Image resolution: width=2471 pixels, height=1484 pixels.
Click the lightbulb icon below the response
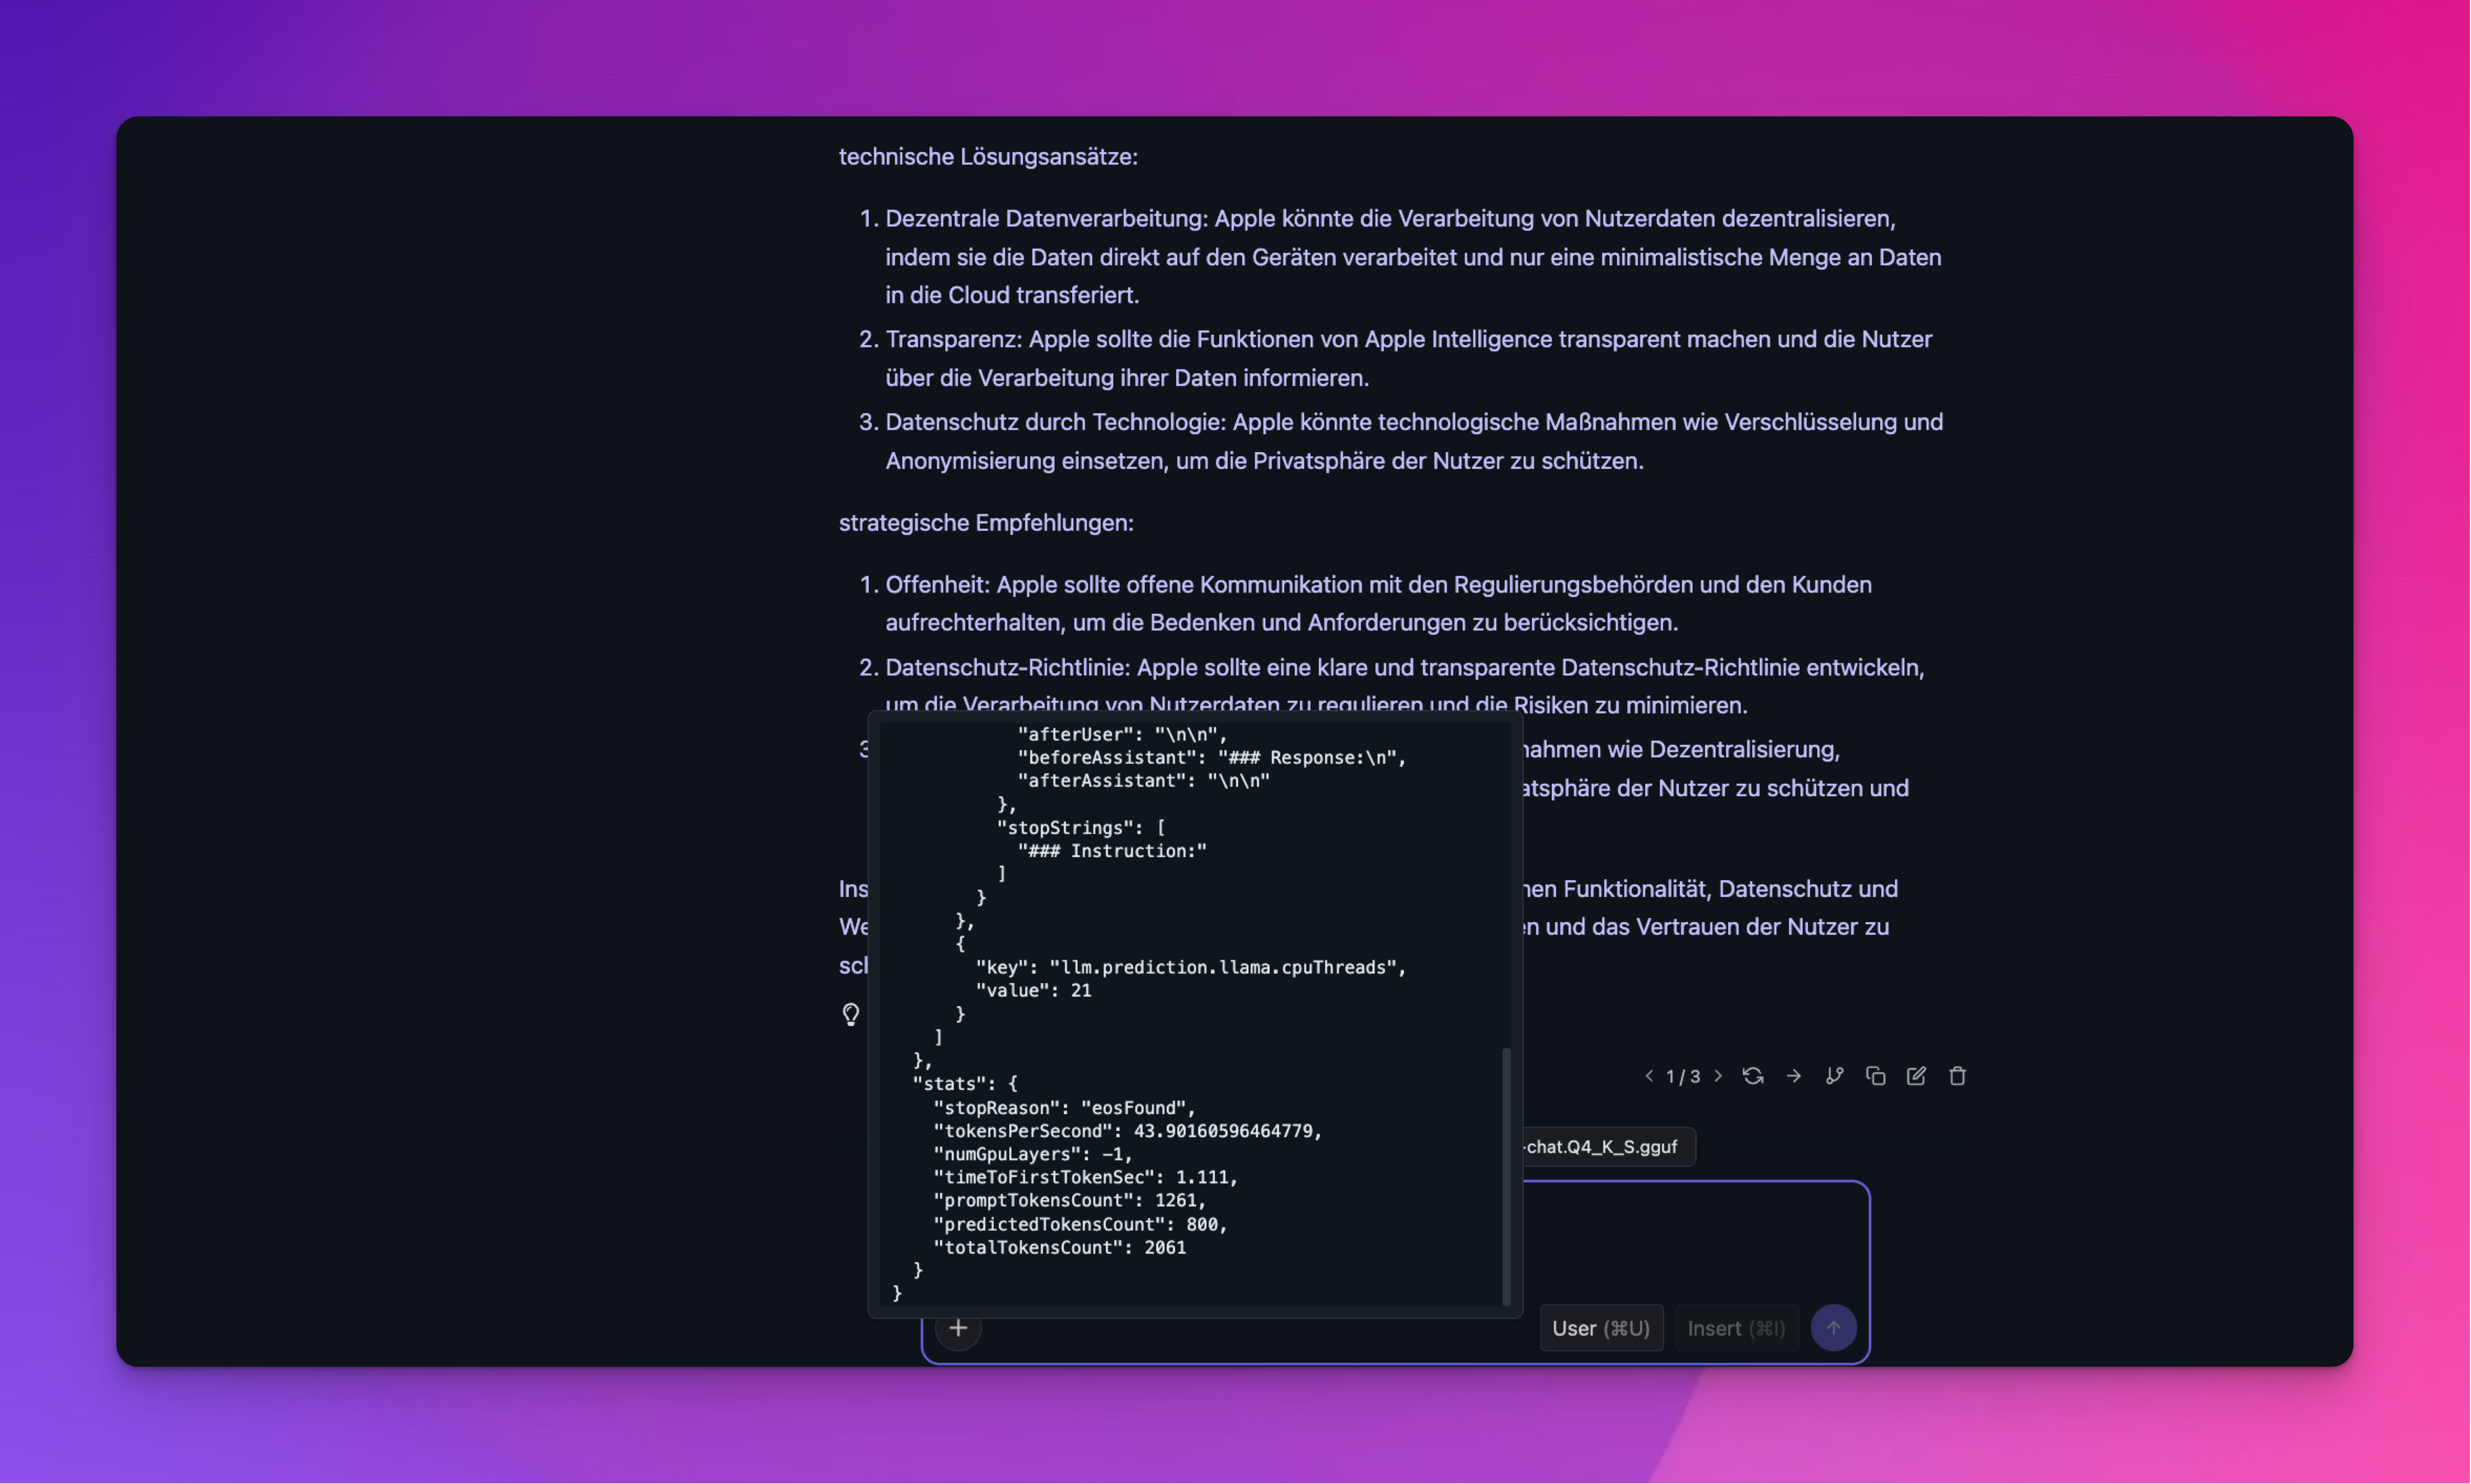[x=851, y=1014]
